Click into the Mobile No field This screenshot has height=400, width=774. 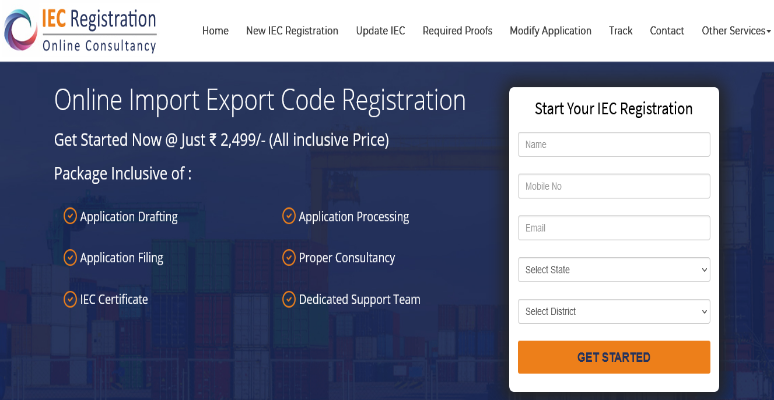[x=614, y=186]
